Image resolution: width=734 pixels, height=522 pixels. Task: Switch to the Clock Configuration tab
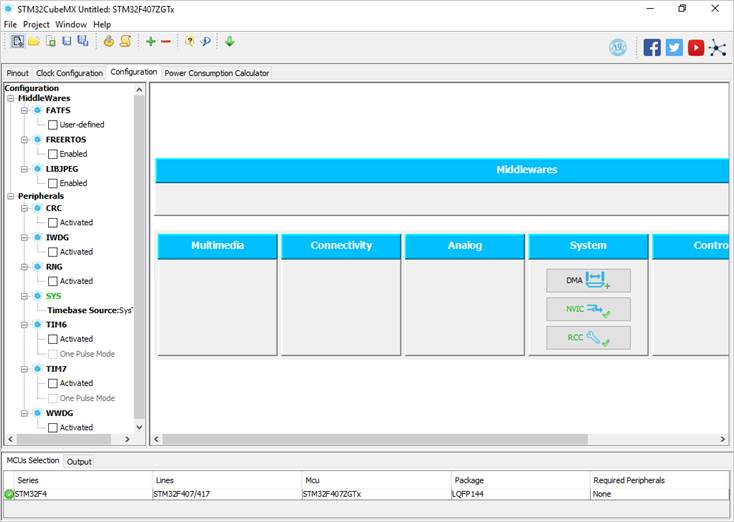(x=69, y=73)
